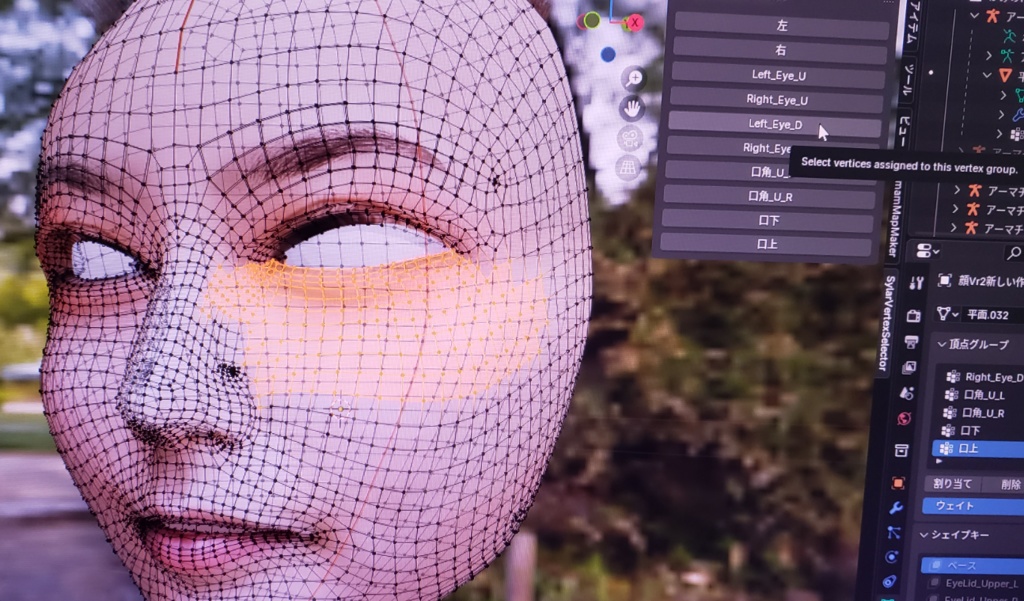
Task: Click the red X axis gizmo ball
Action: click(x=633, y=23)
